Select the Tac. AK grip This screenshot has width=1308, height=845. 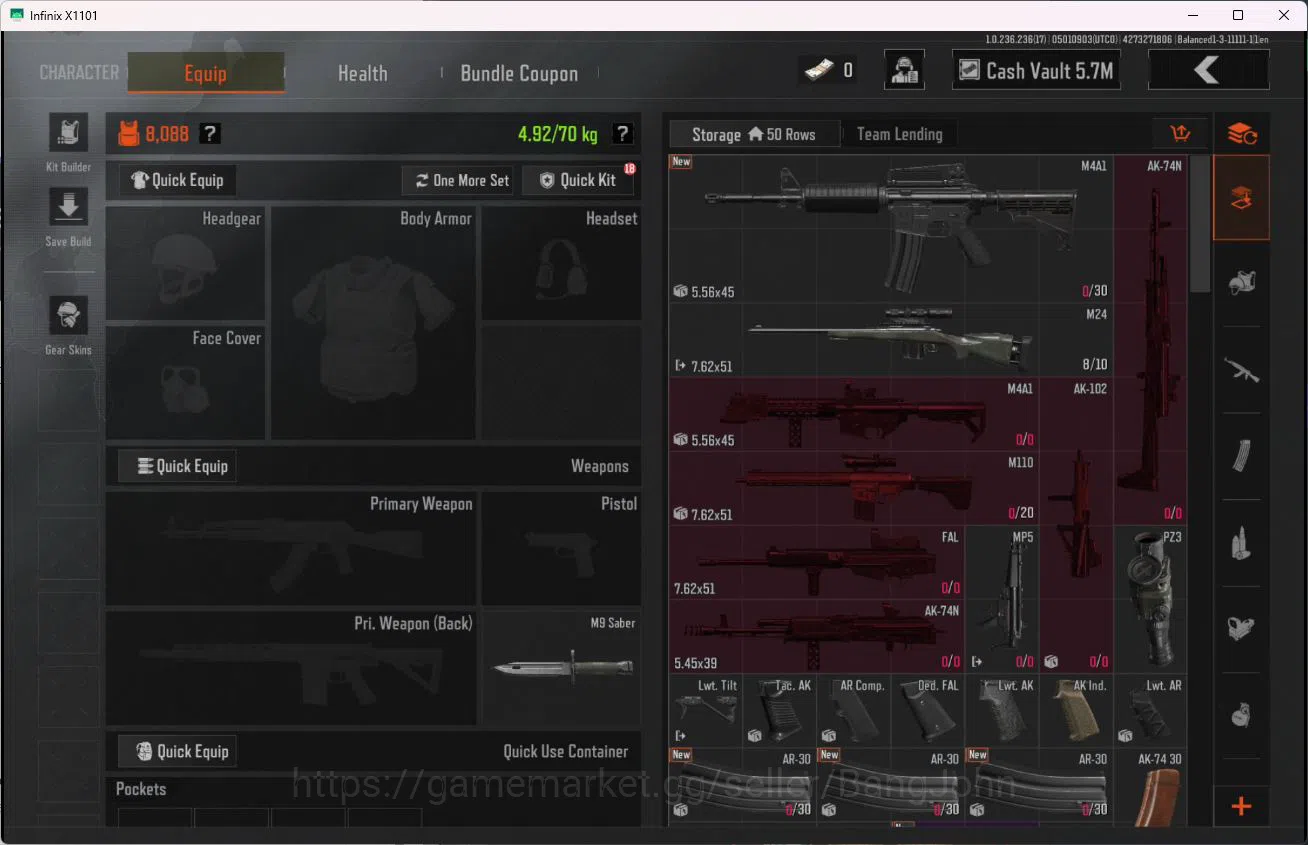780,710
